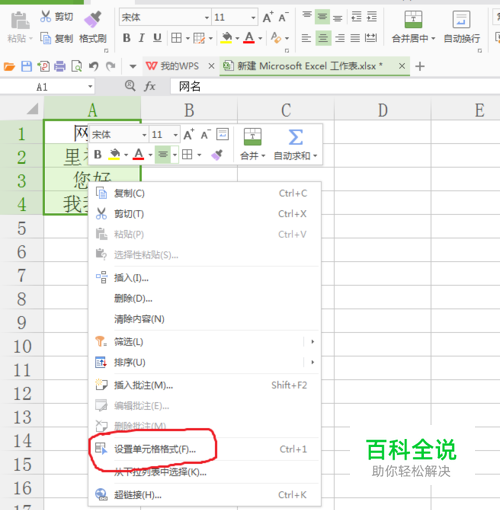
Task: Select row 5 header
Action: point(22,228)
